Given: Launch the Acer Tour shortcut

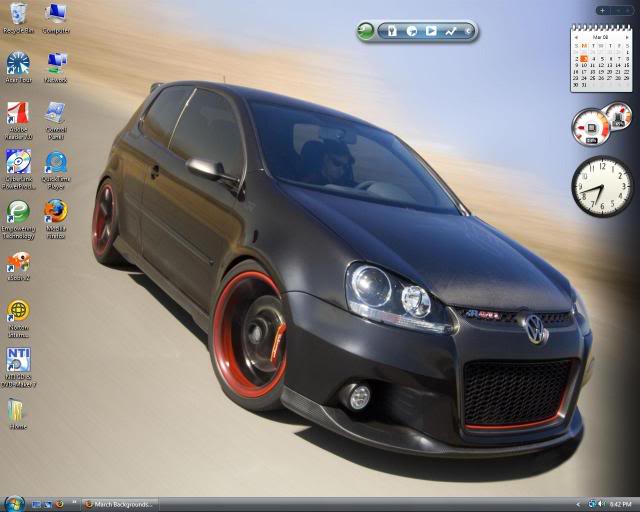Looking at the screenshot, I should click(18, 67).
